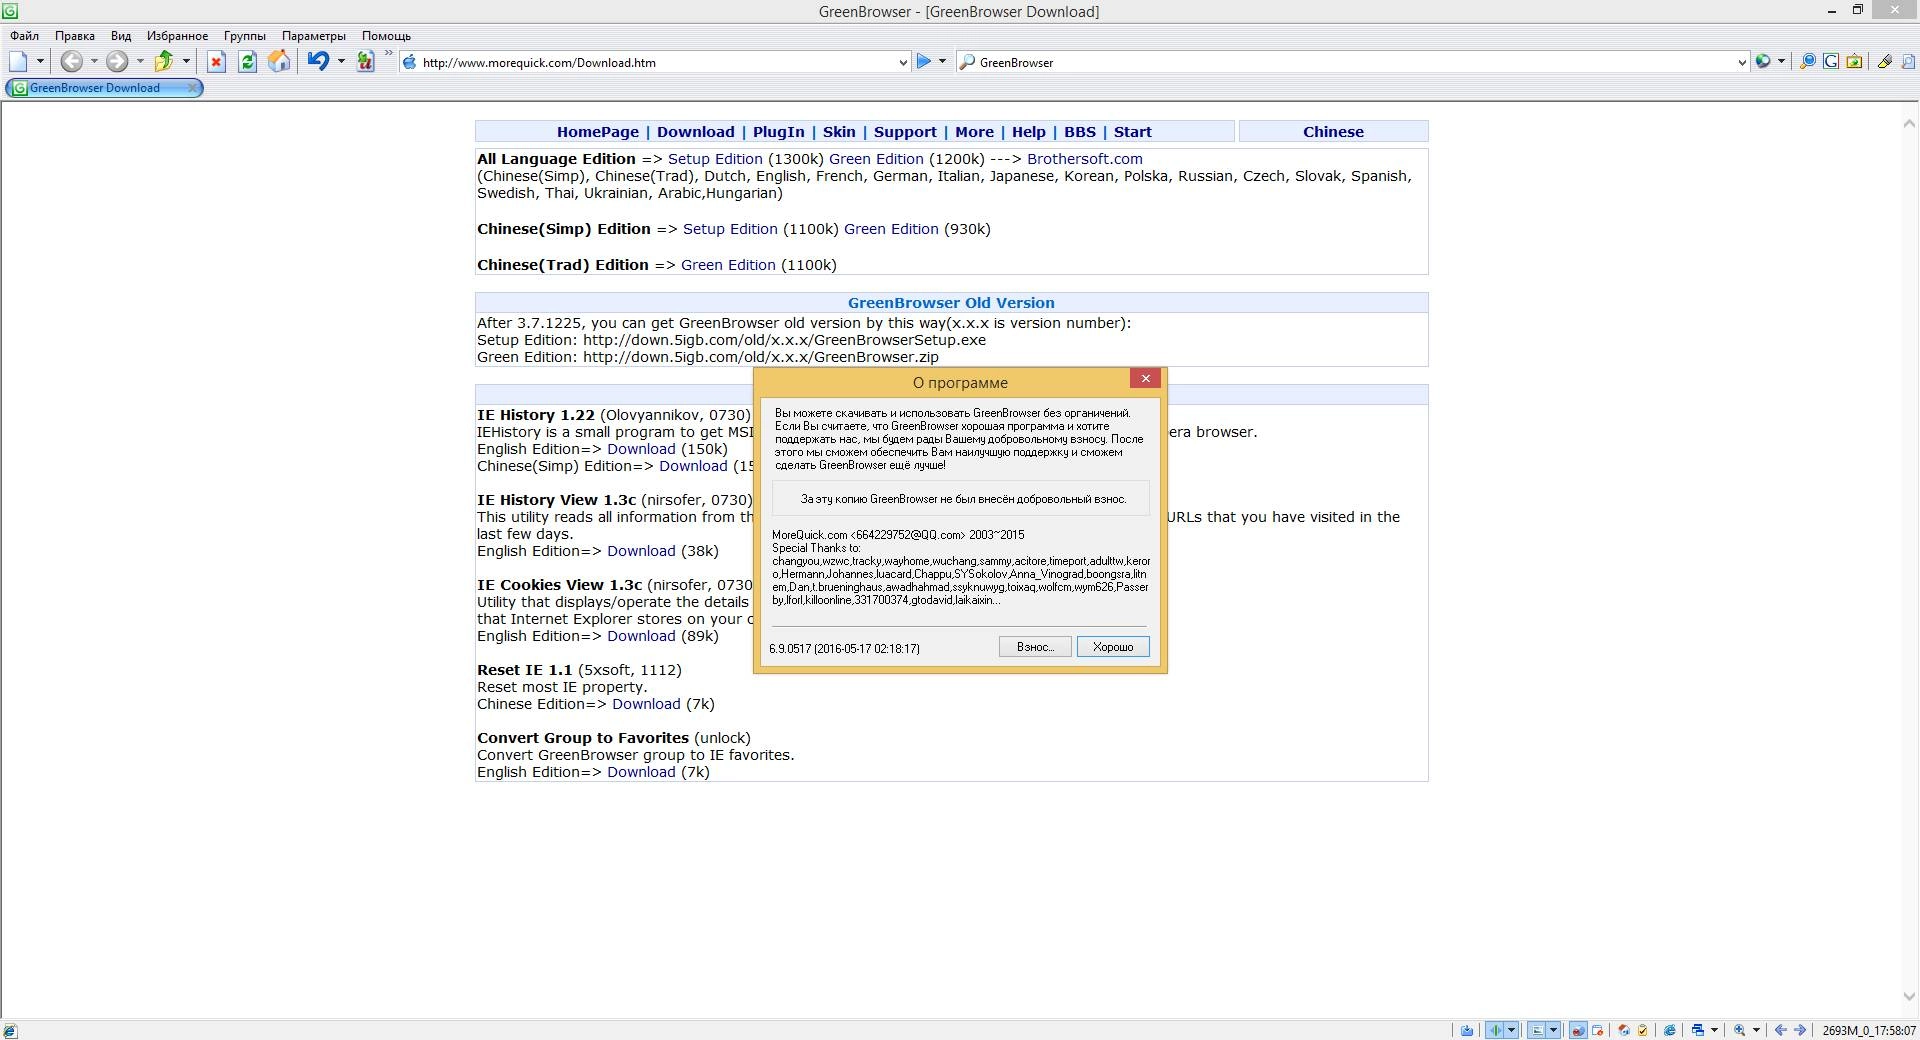
Task: Click the Brothersoft.com link
Action: (1085, 159)
